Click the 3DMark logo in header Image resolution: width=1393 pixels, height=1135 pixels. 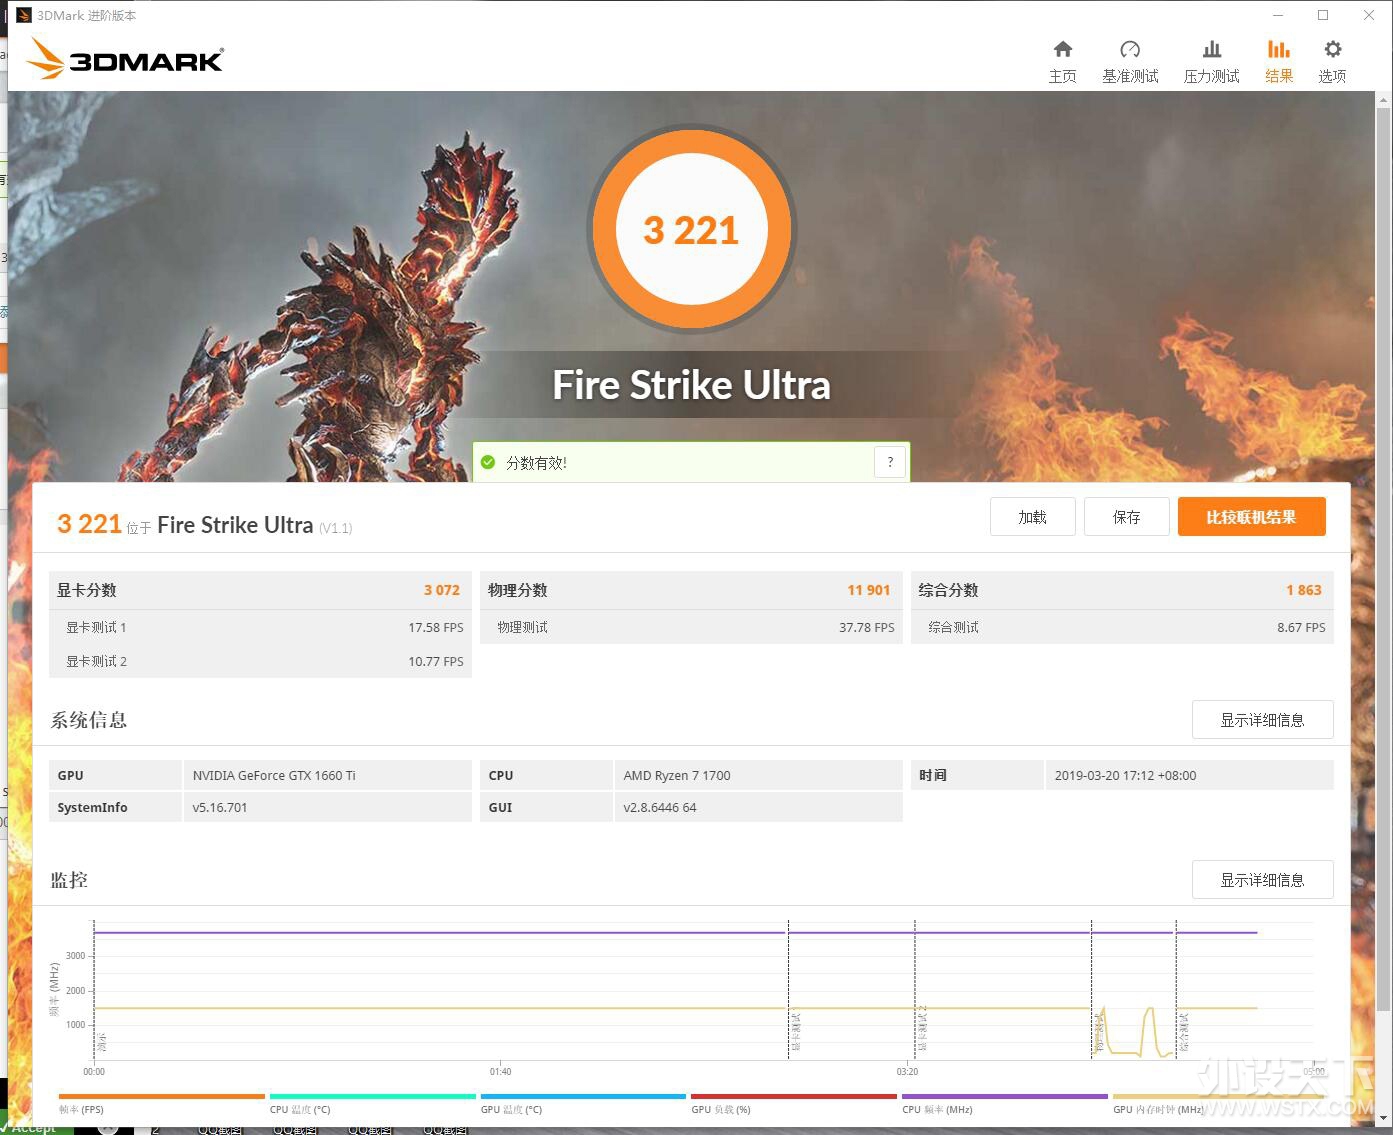[x=125, y=59]
